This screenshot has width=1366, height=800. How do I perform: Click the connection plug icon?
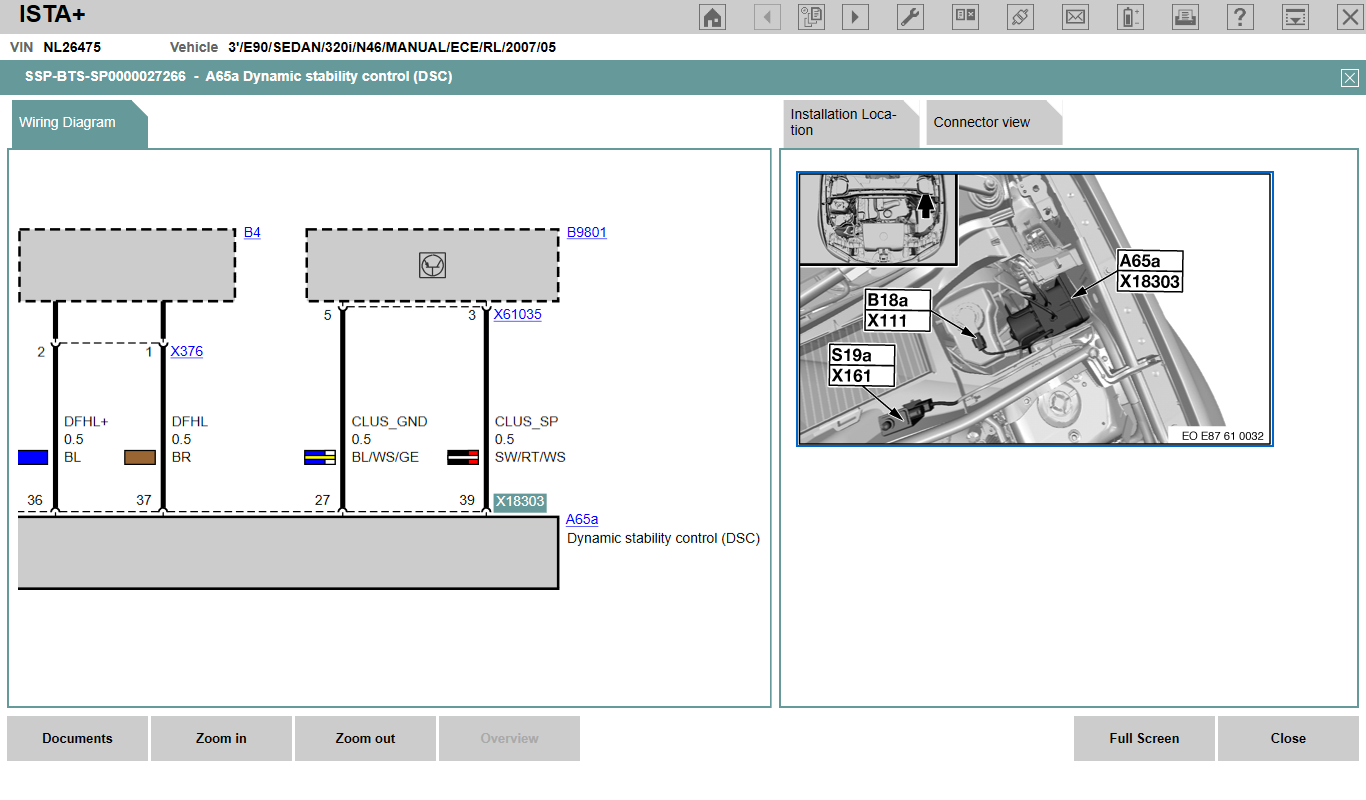tap(1020, 17)
